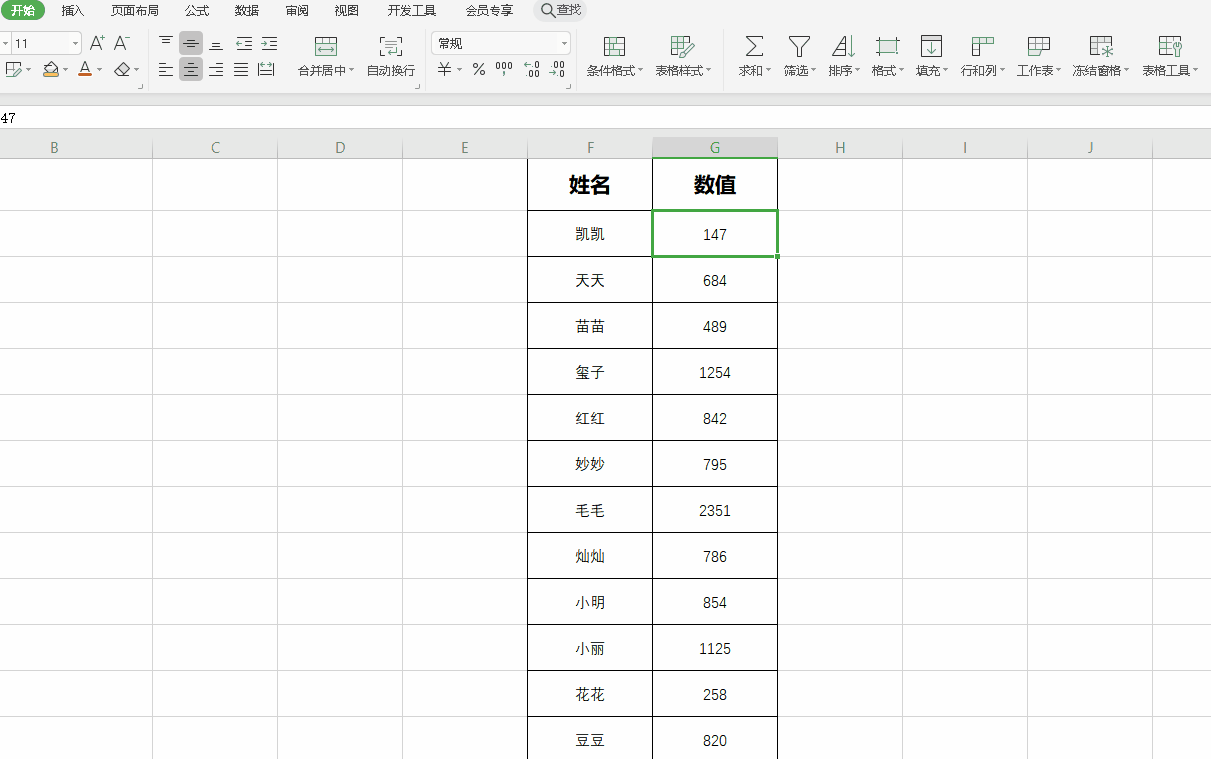The width and height of the screenshot is (1211, 759).
Task: Apply top vertical alignment
Action: pos(166,43)
